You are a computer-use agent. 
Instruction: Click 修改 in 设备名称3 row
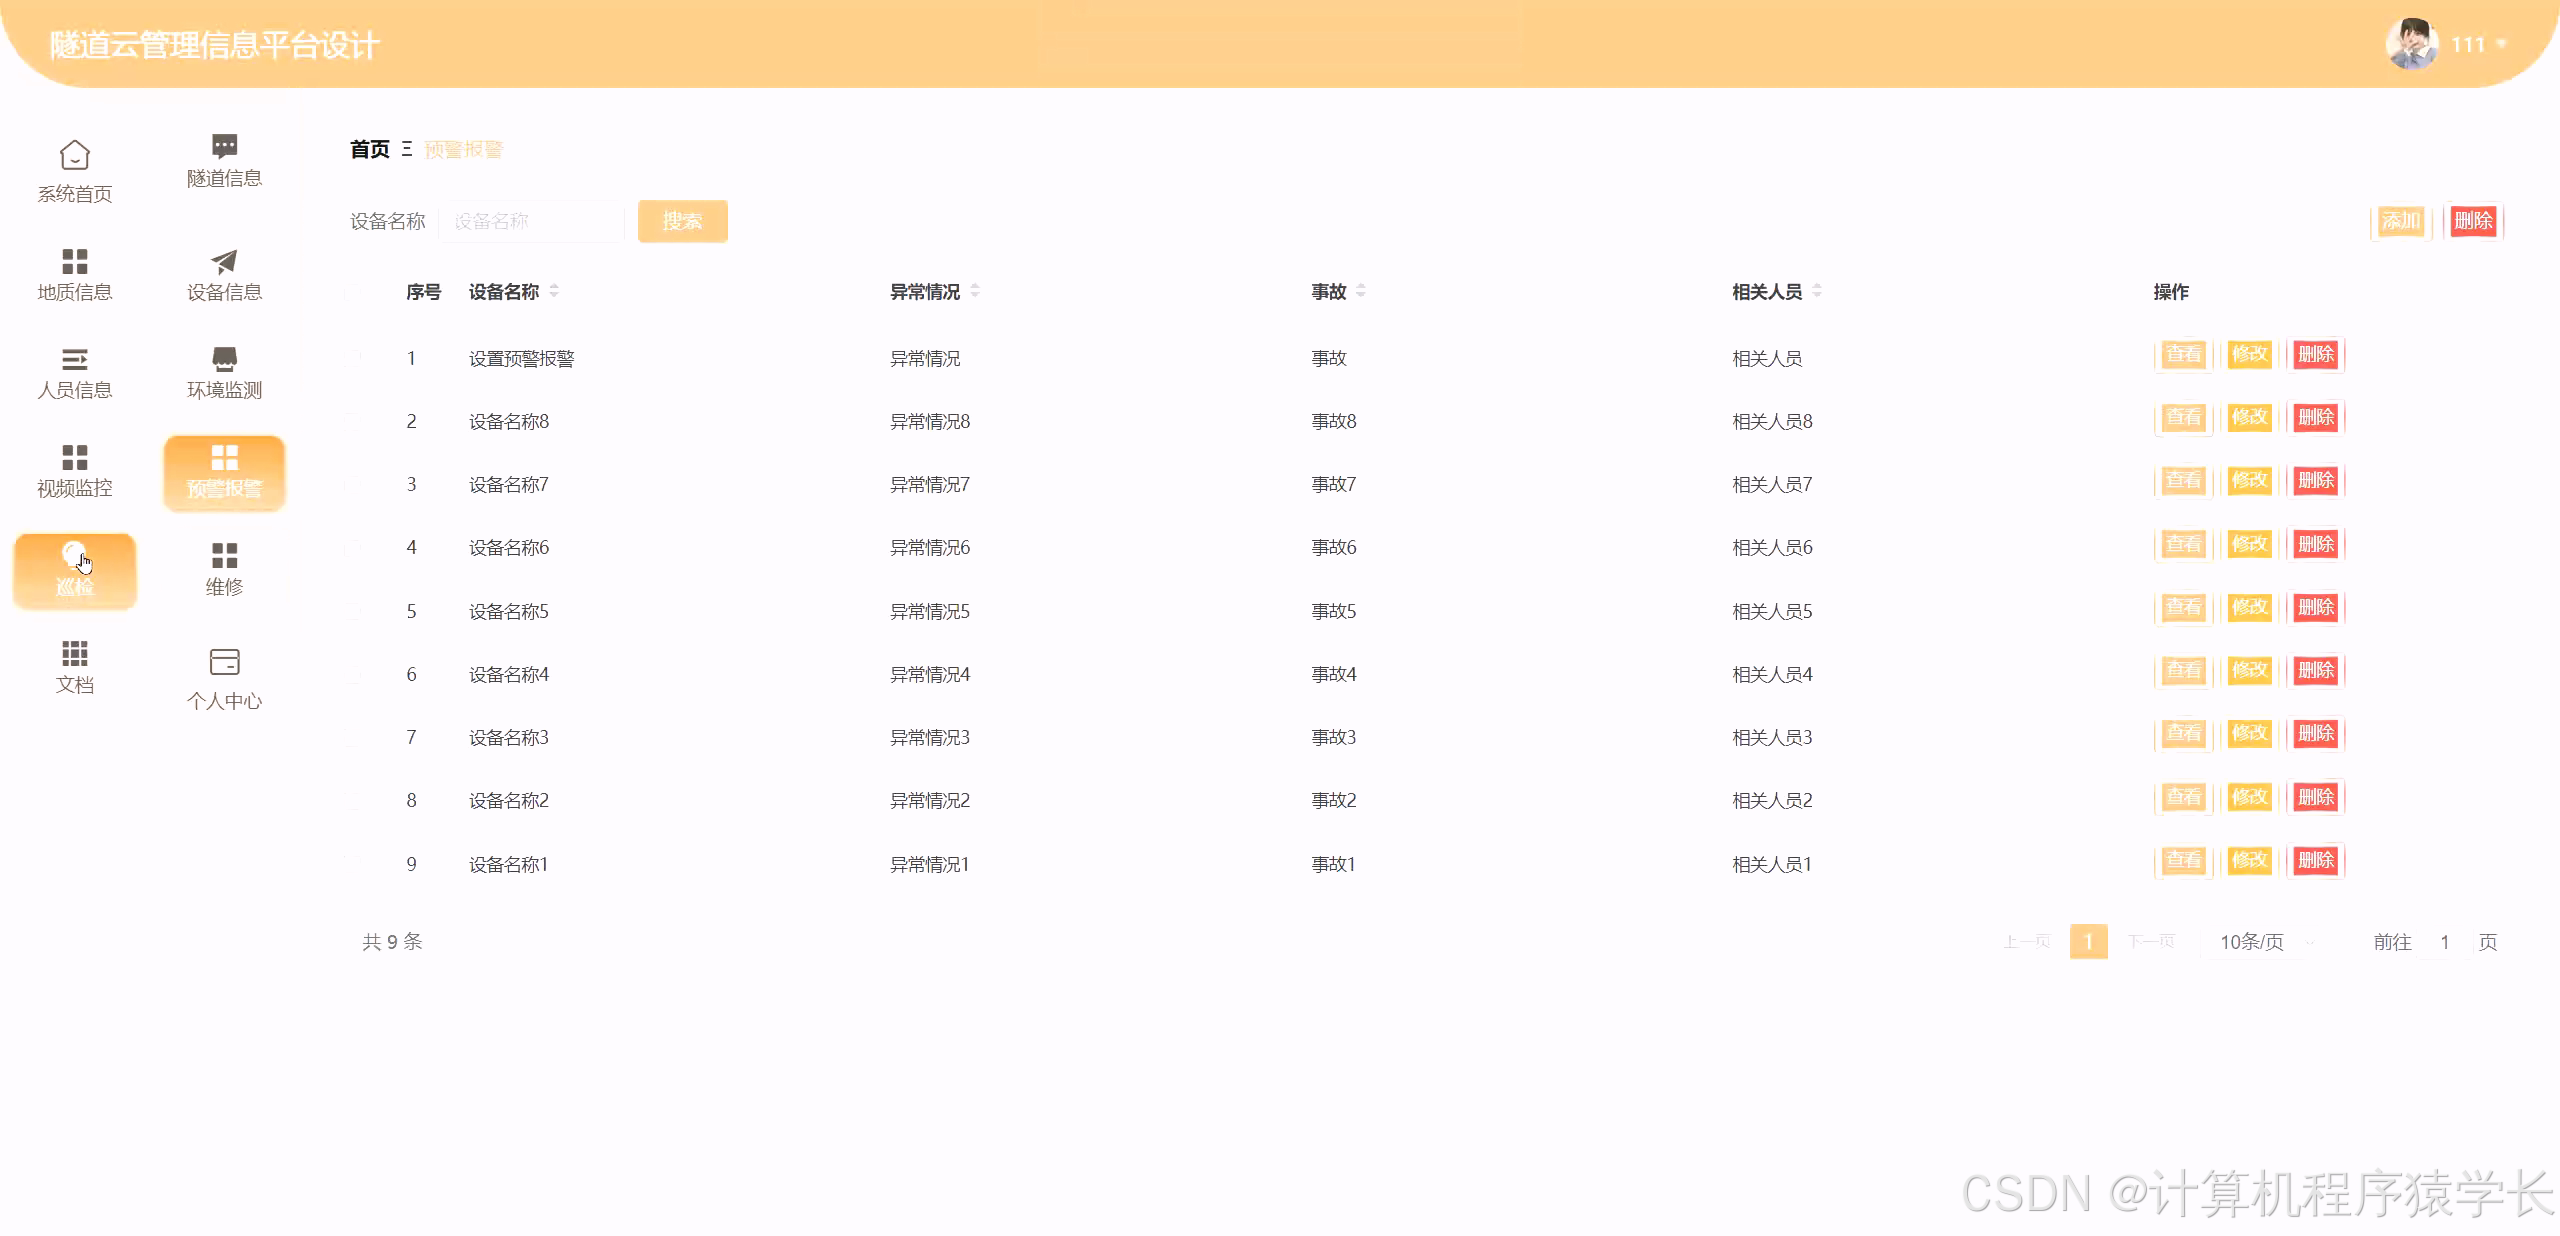2250,734
